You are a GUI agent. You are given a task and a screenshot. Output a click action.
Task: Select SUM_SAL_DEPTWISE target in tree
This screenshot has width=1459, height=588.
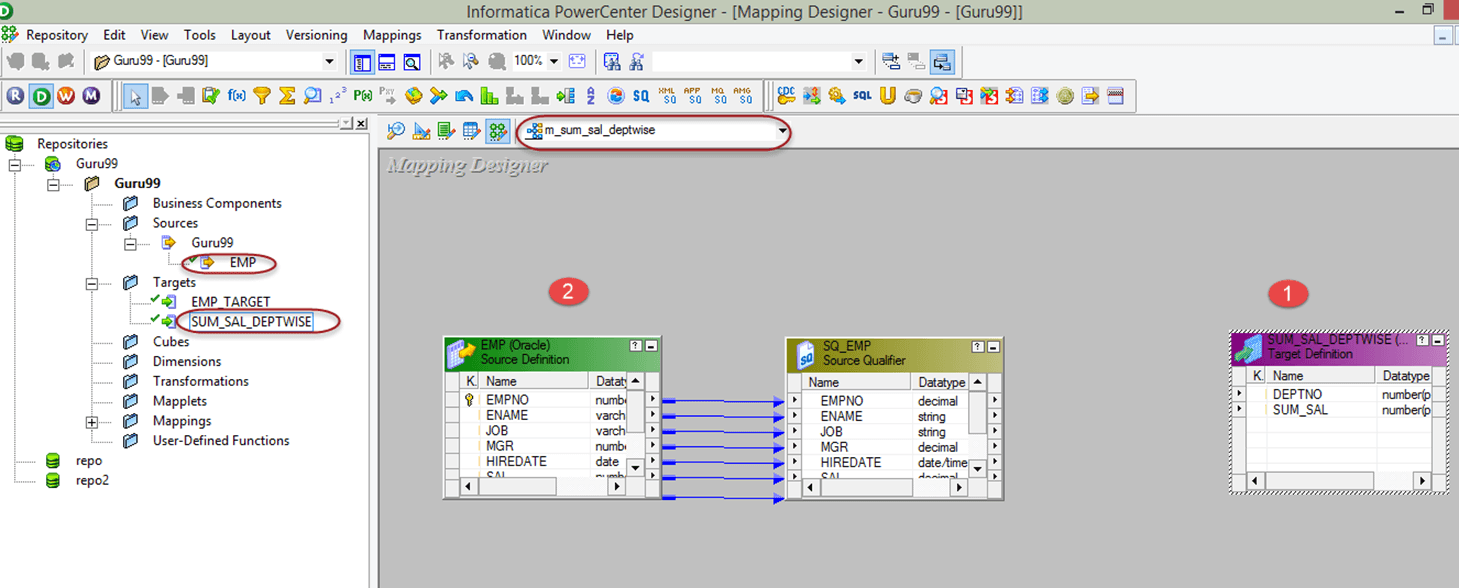pos(251,322)
